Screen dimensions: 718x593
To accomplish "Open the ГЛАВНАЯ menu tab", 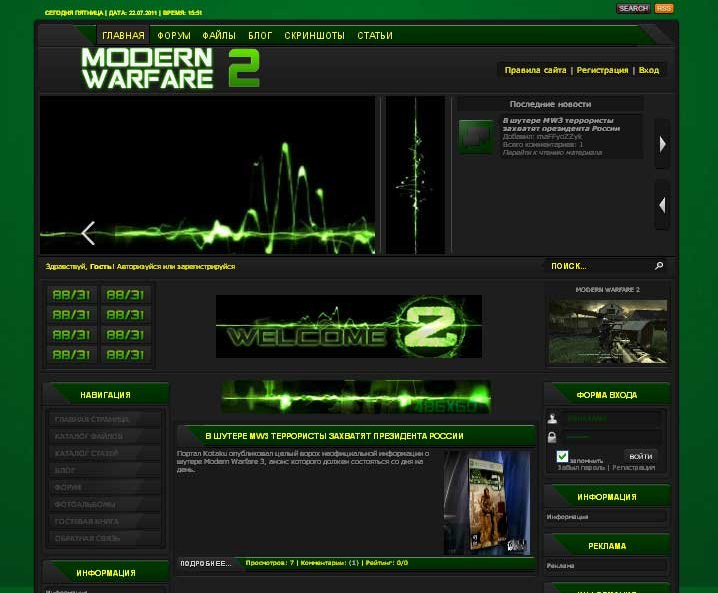I will (x=123, y=35).
